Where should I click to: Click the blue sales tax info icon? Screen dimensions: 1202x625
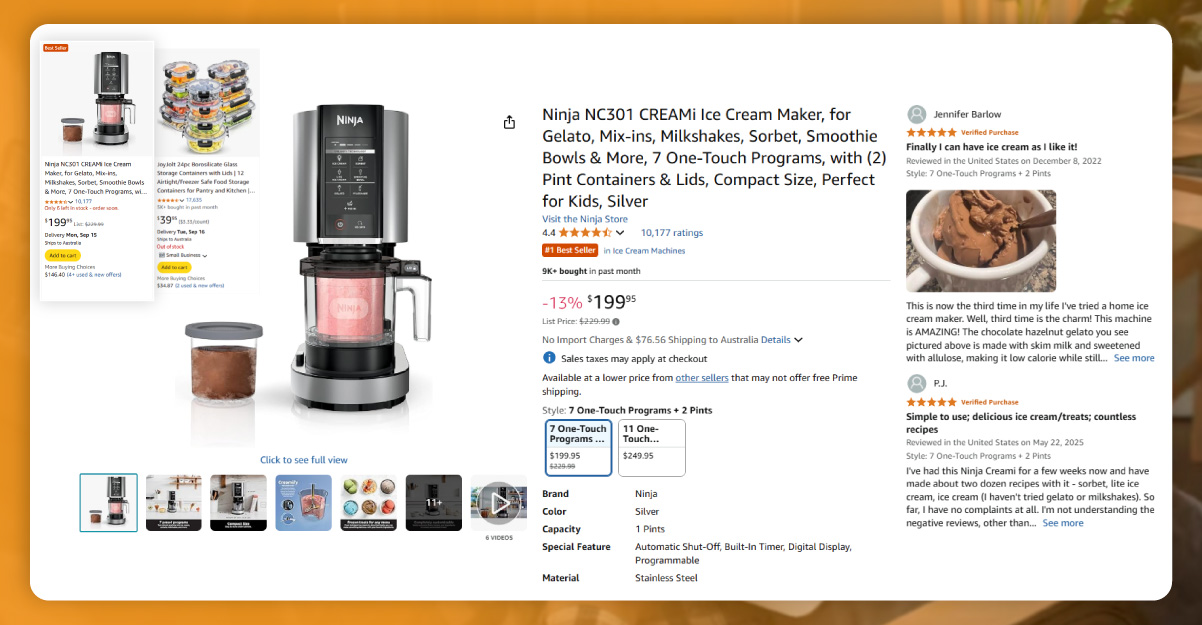tap(549, 358)
